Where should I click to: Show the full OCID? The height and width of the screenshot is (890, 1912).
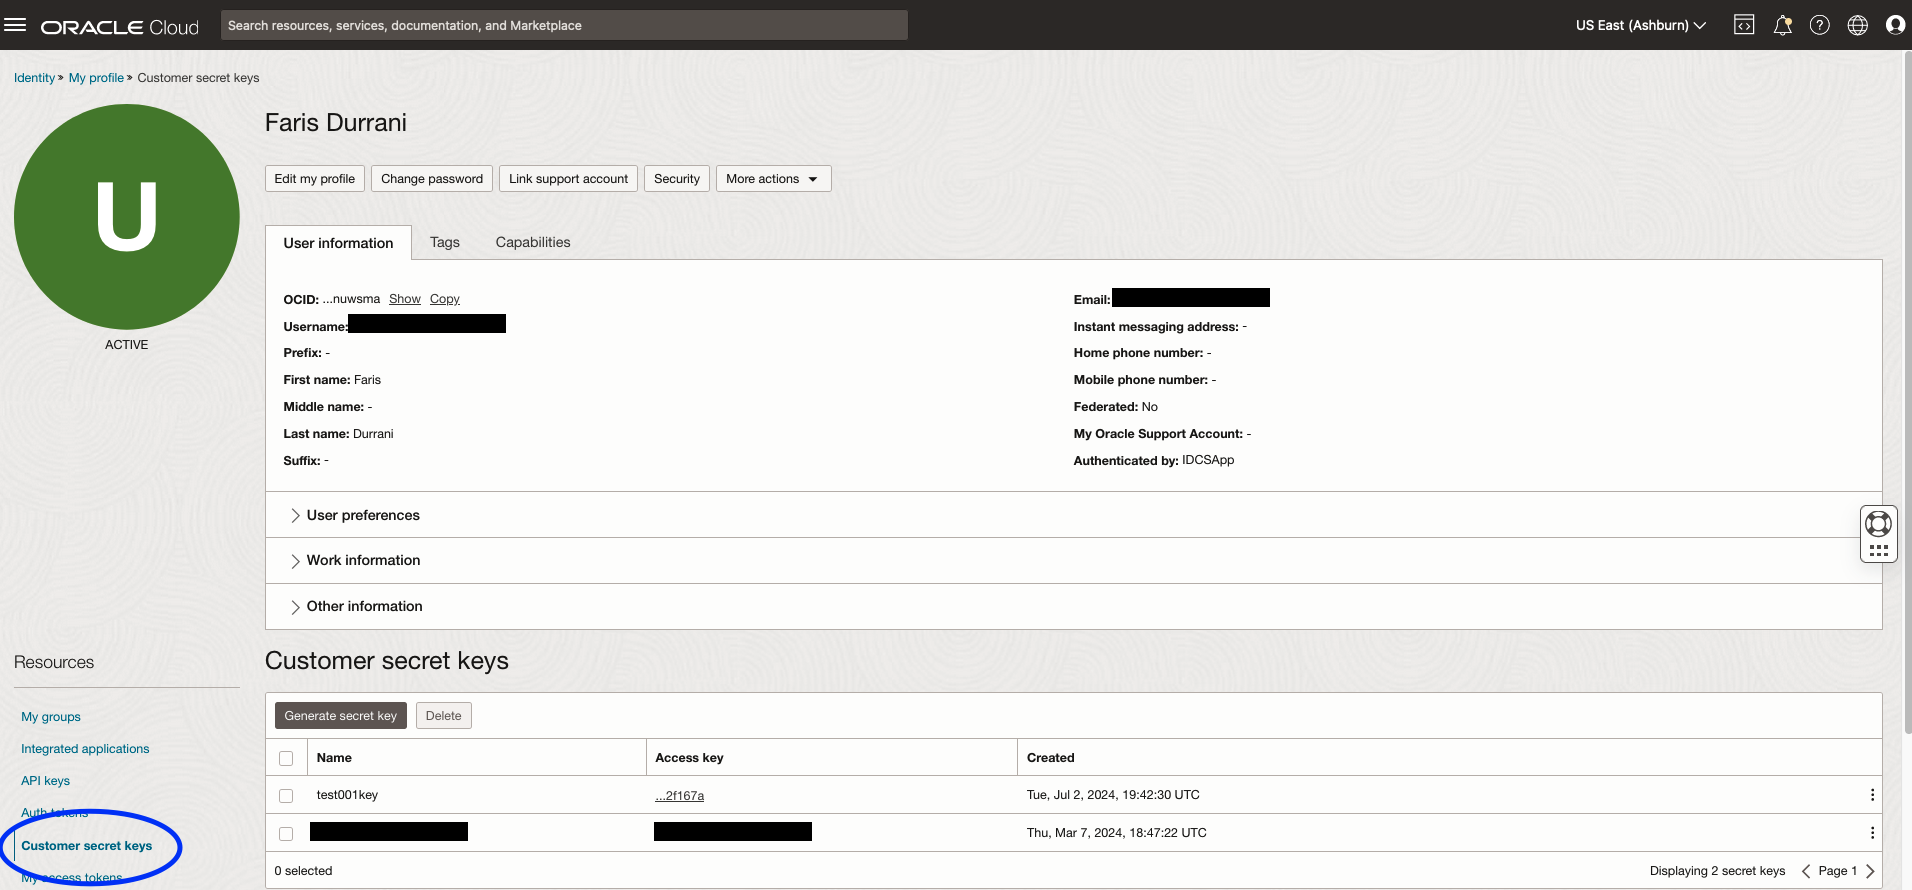405,299
